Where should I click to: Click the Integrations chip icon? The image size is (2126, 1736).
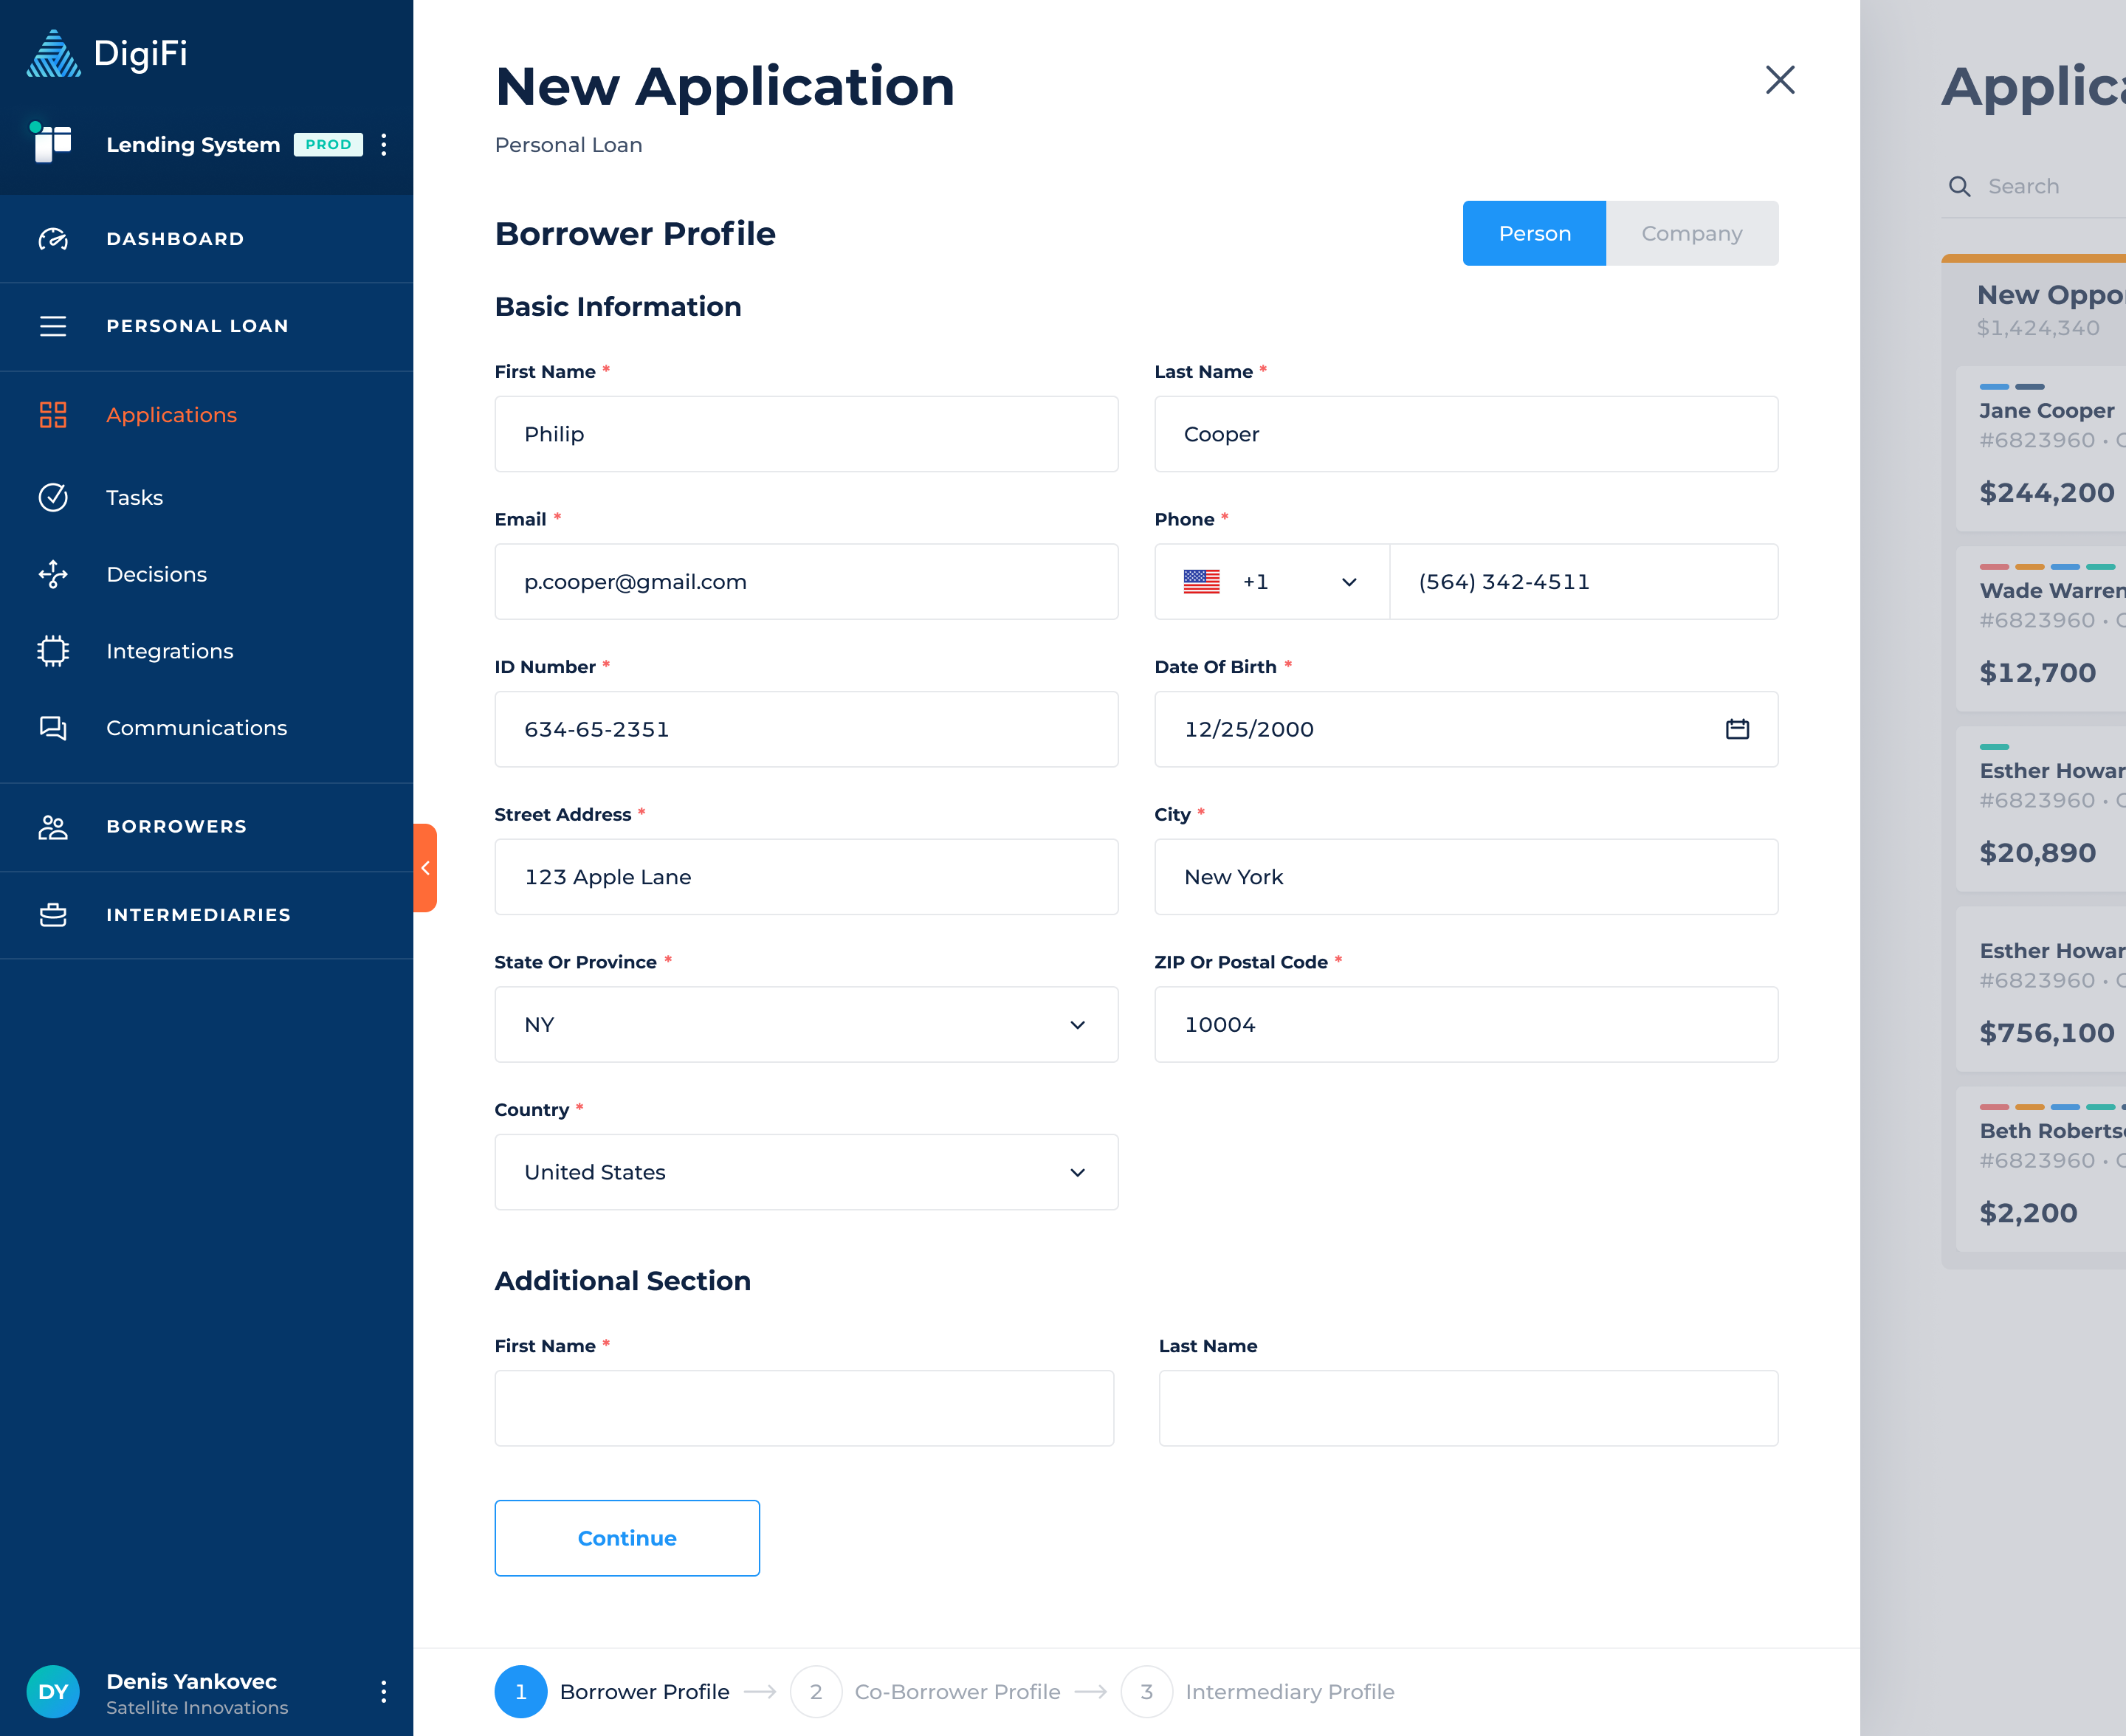point(53,651)
